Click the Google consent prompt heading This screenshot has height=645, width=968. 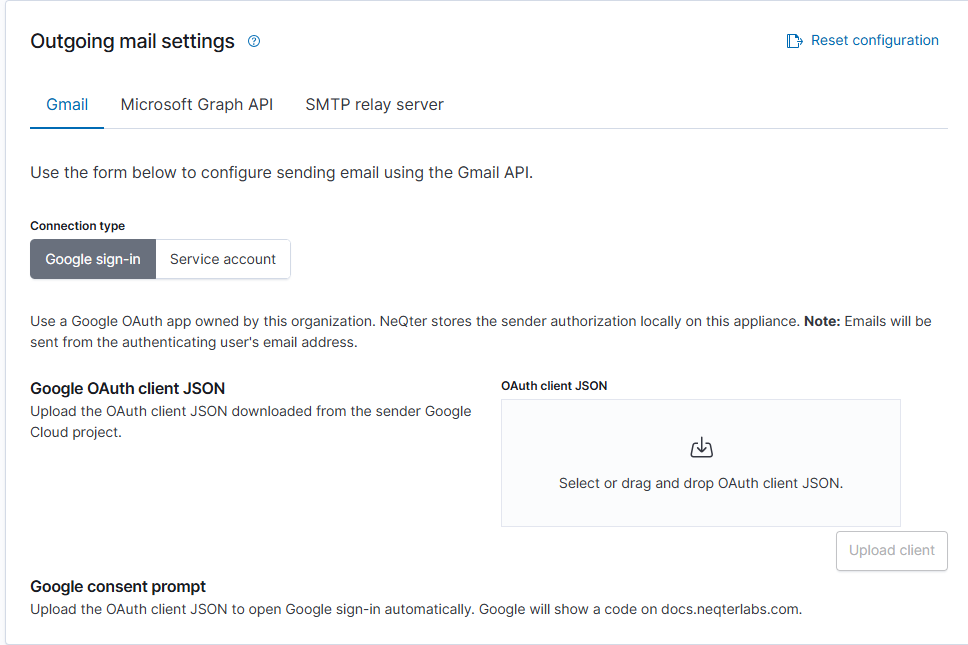(x=118, y=586)
